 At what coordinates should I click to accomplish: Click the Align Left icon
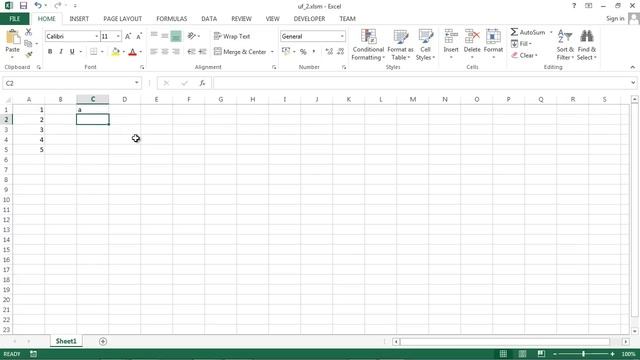[154, 51]
